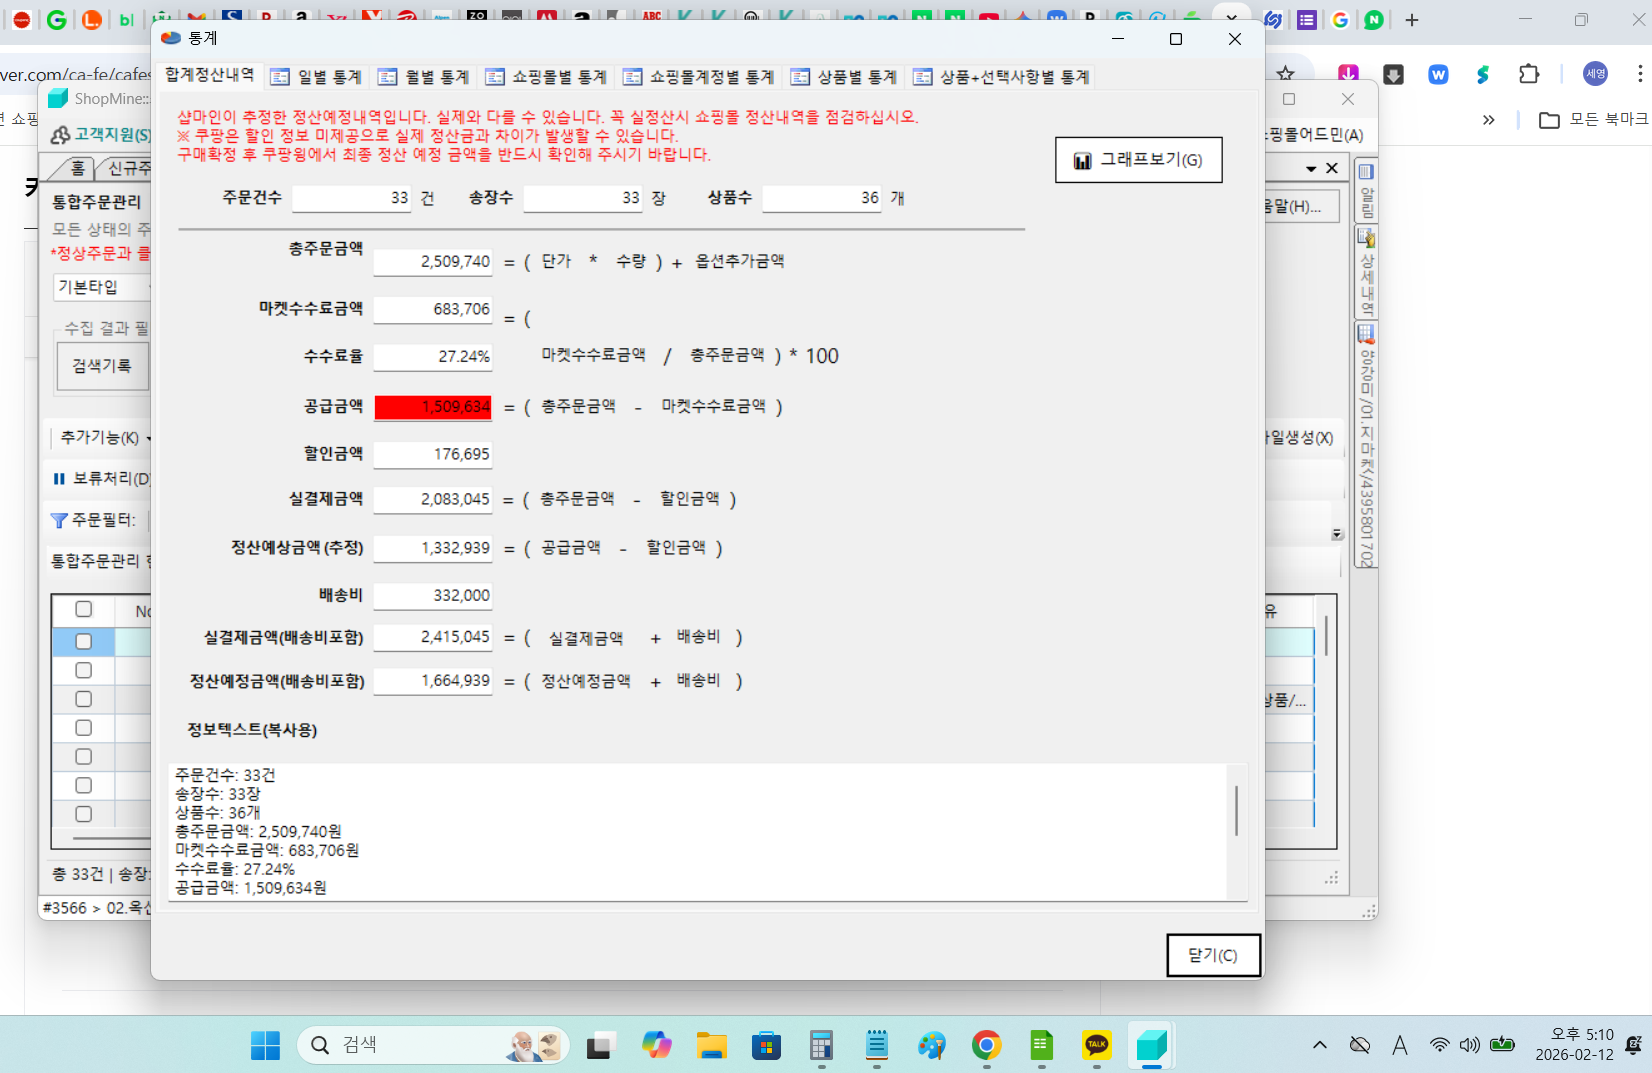Toggle the header select-all checkbox in order list
Screen dimensions: 1652x1073
tap(84, 609)
